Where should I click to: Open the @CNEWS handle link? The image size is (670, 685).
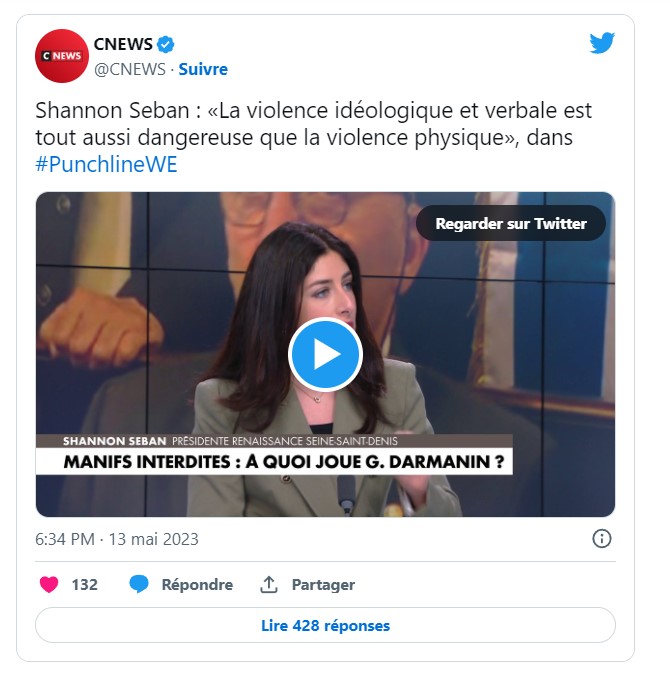(x=130, y=69)
